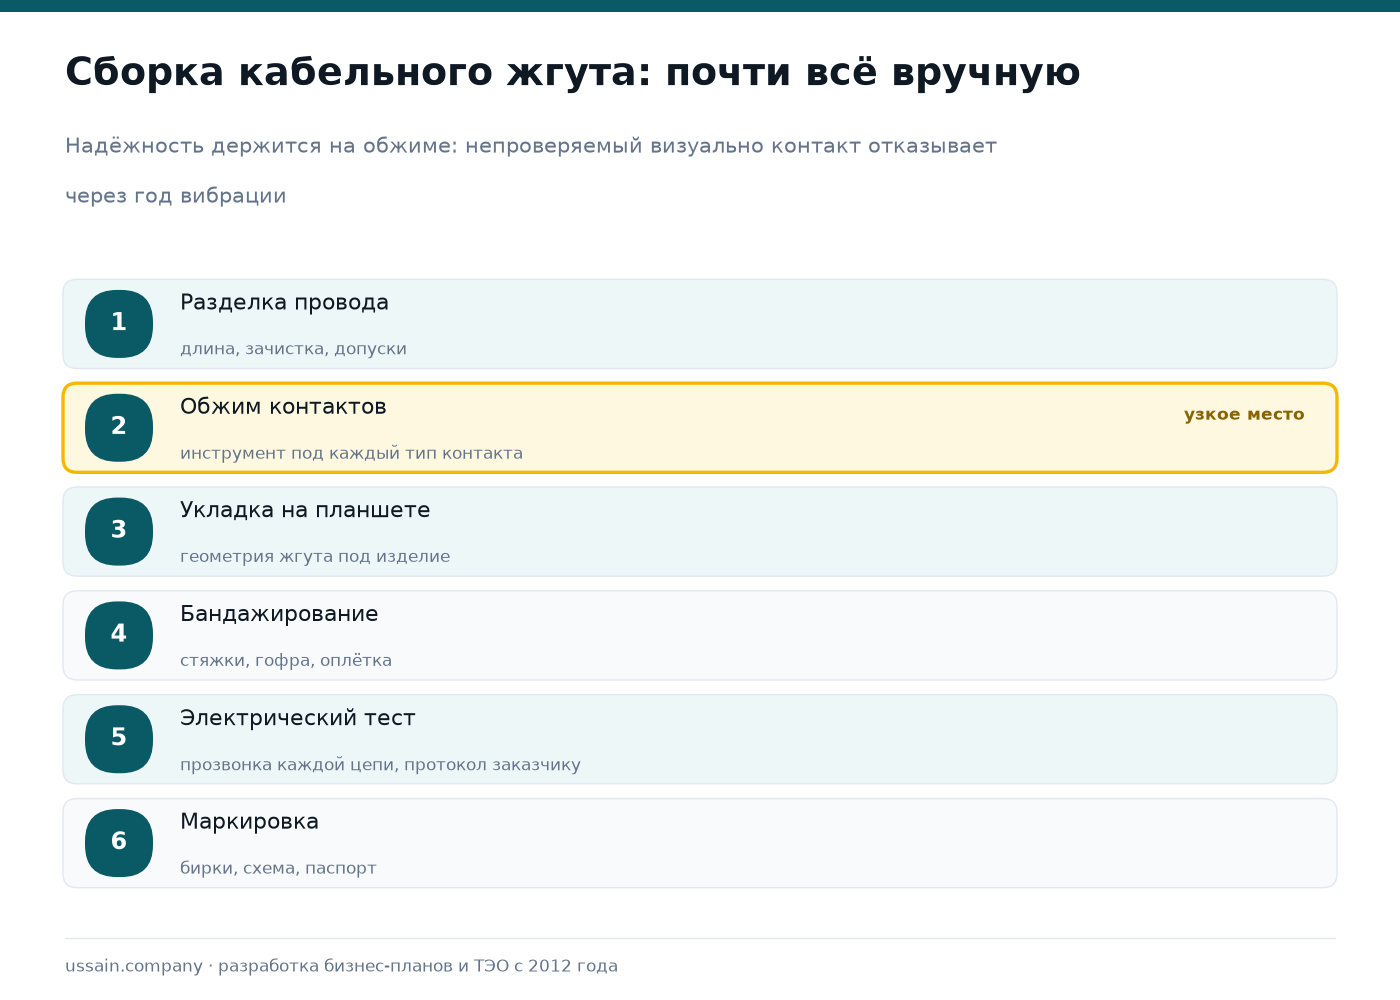Click 'стяжки, гофра, оплётка' description
The height and width of the screenshot is (1000, 1400).
(286, 661)
